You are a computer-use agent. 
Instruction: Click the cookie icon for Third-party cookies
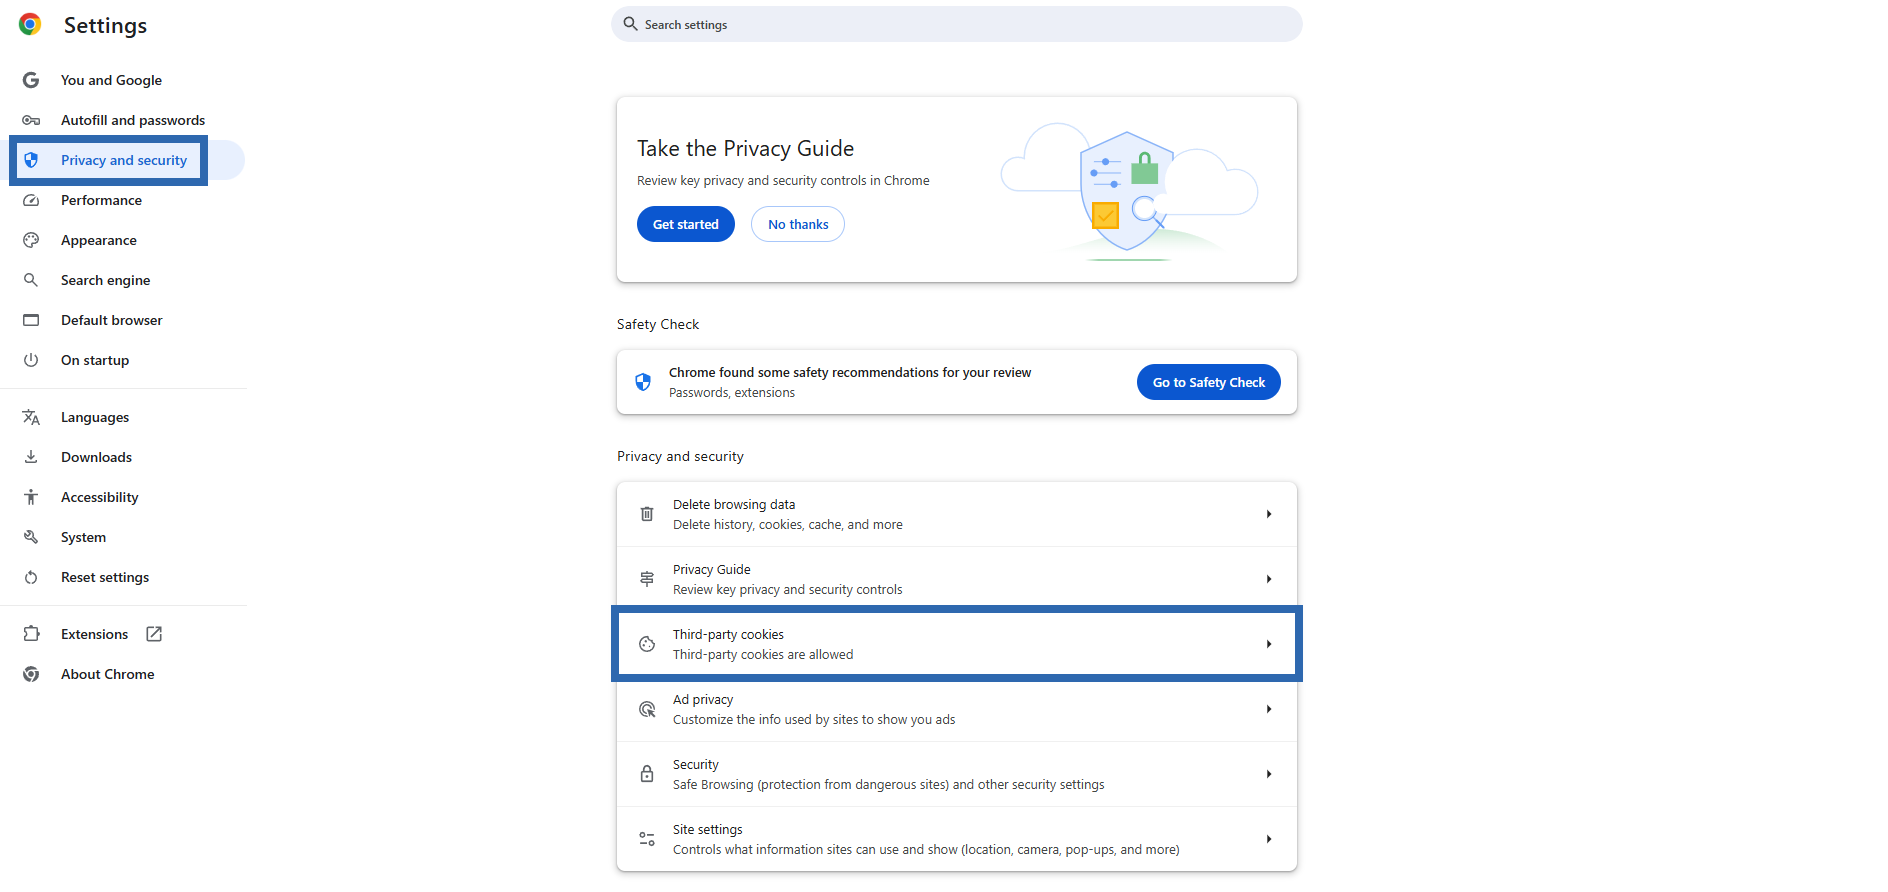tap(647, 644)
